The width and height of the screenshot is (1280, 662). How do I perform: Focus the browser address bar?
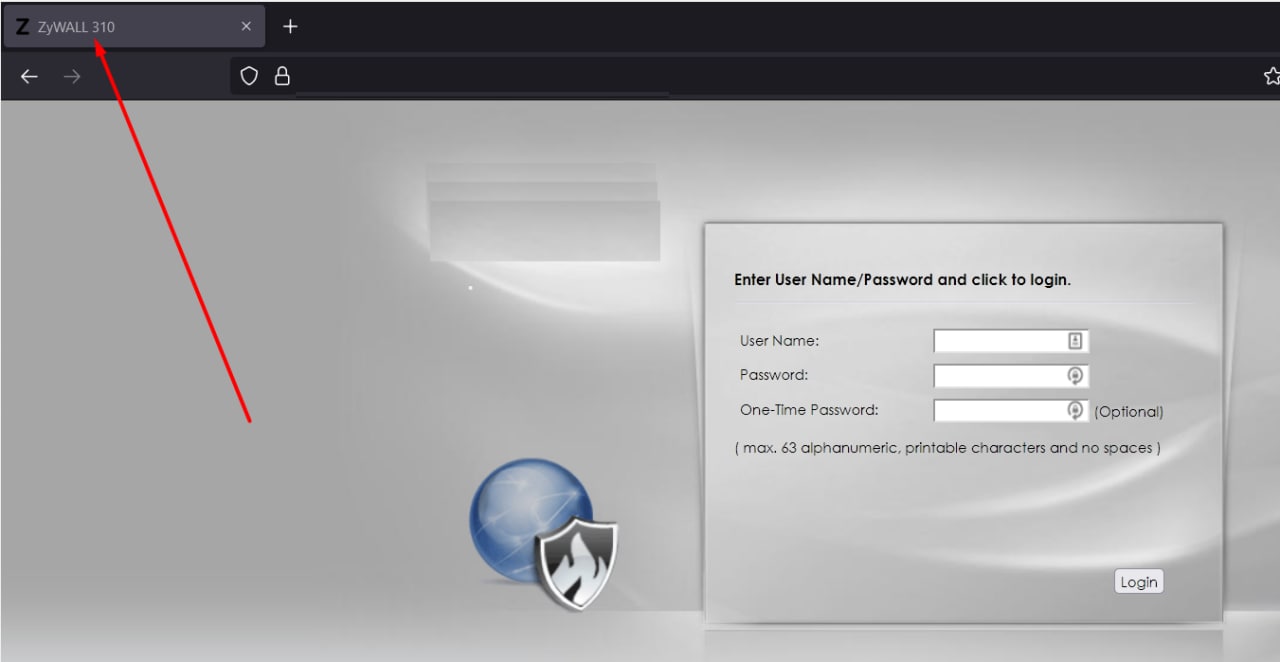[760, 76]
